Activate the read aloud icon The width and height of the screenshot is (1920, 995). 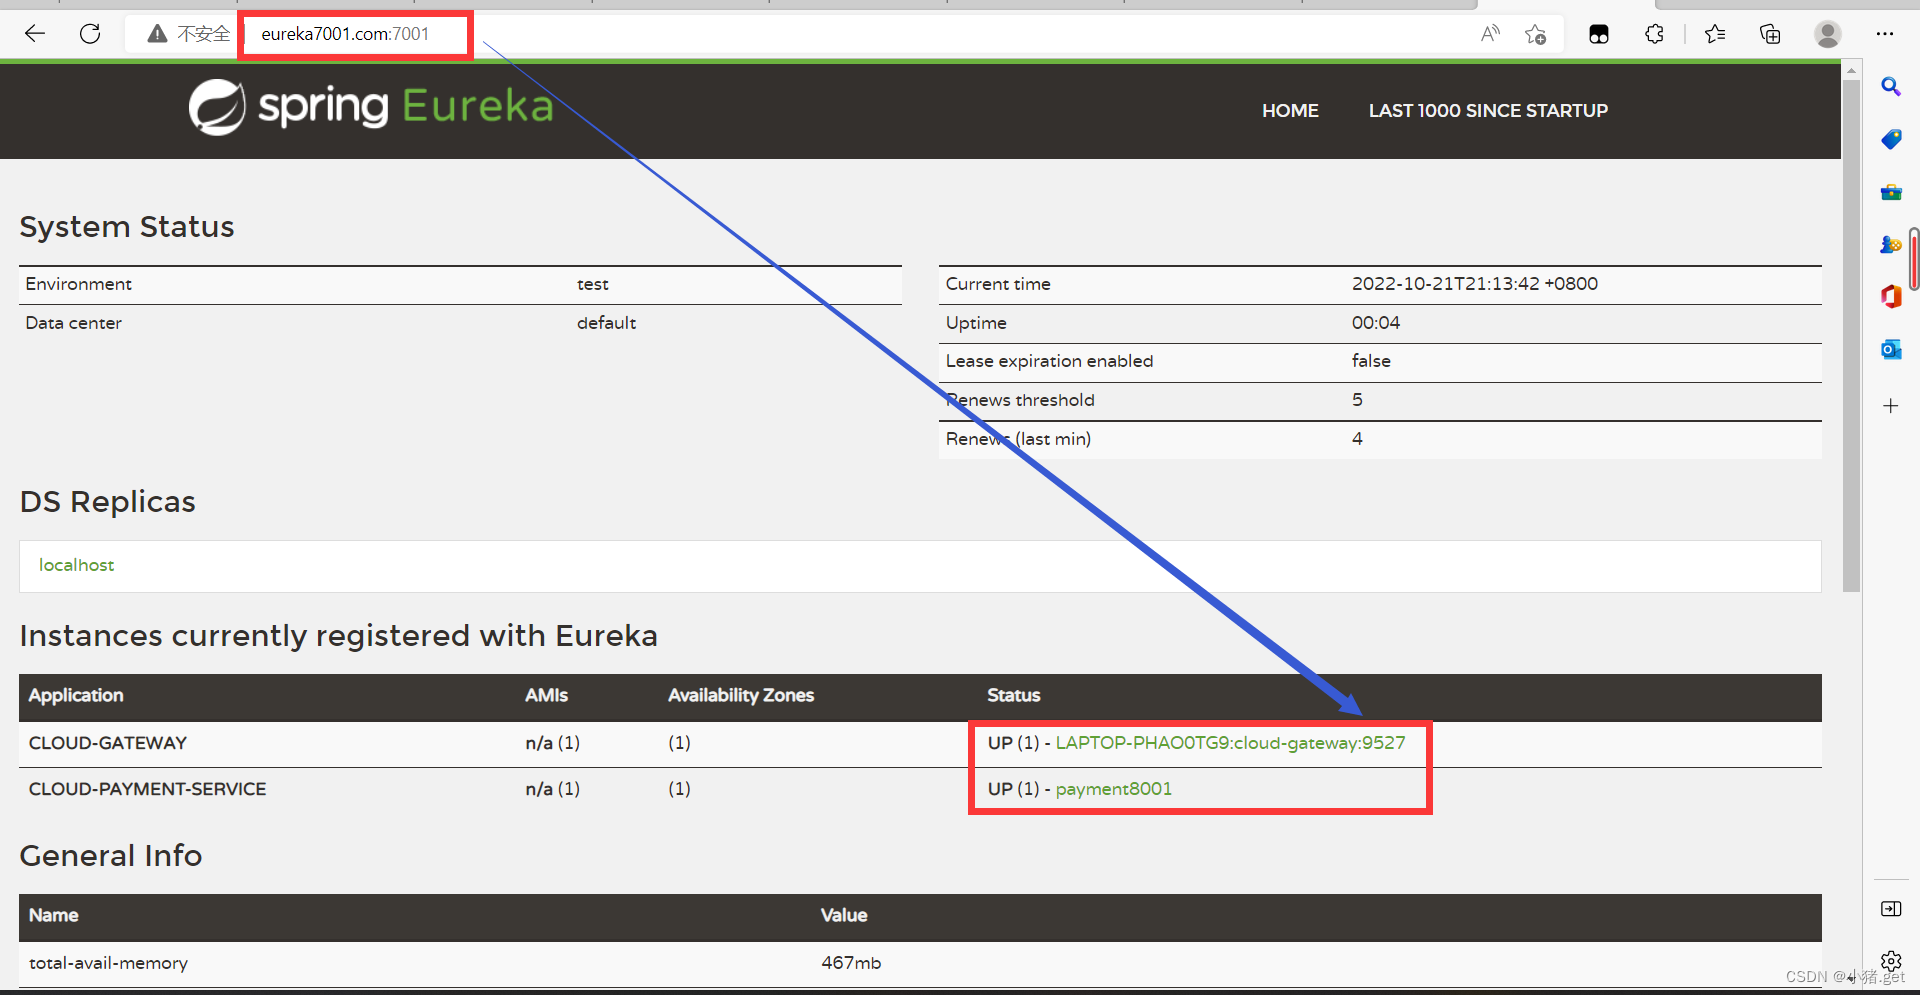pyautogui.click(x=1490, y=34)
